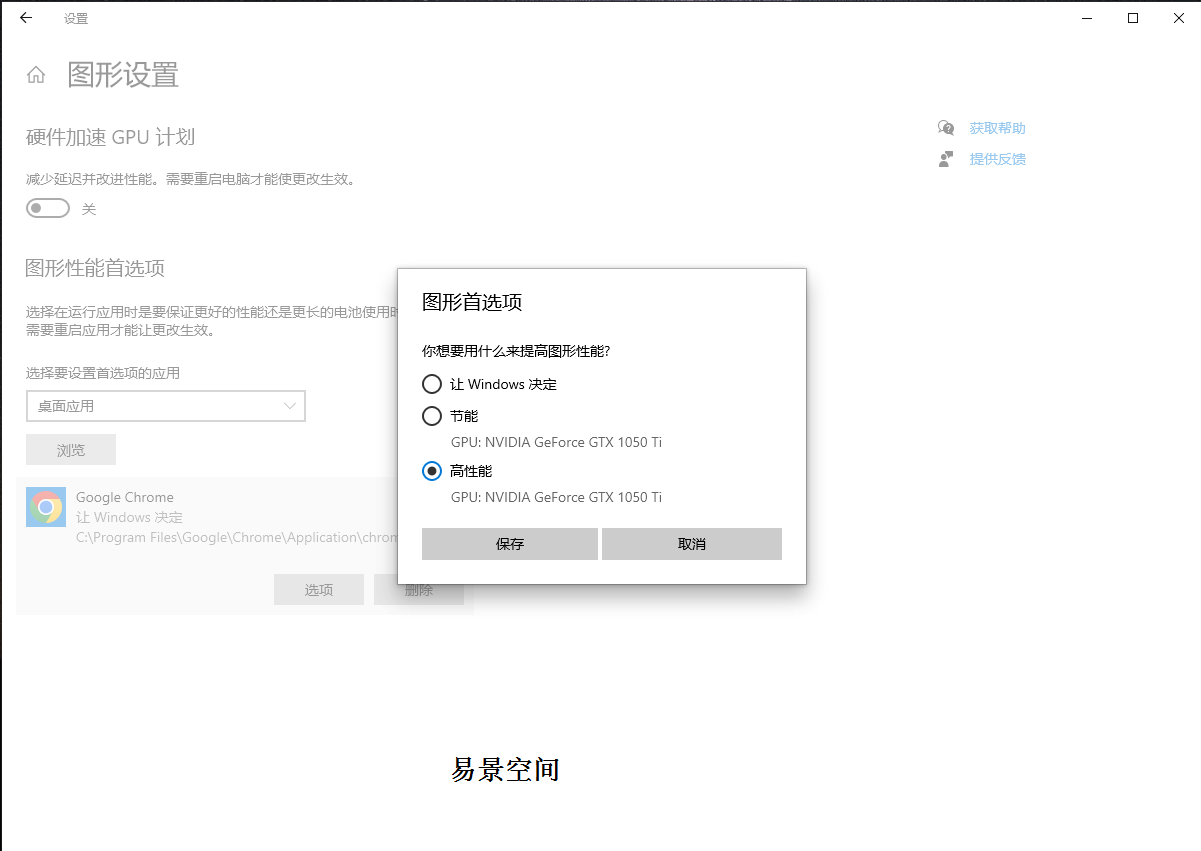Open the 桌面应用 app type dropdown

click(x=166, y=406)
